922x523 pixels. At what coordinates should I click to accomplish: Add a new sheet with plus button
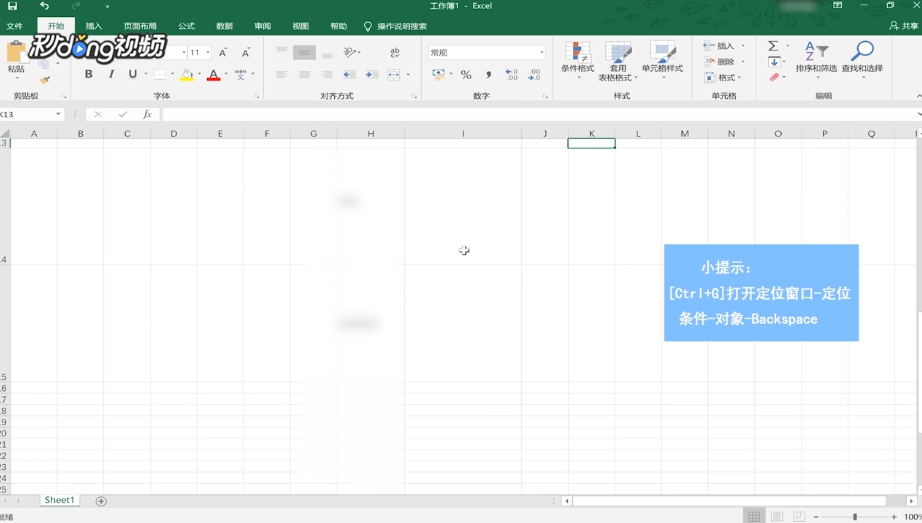coord(101,501)
